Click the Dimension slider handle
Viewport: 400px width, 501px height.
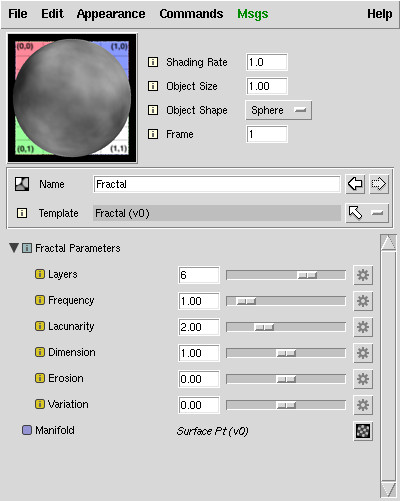tap(286, 353)
